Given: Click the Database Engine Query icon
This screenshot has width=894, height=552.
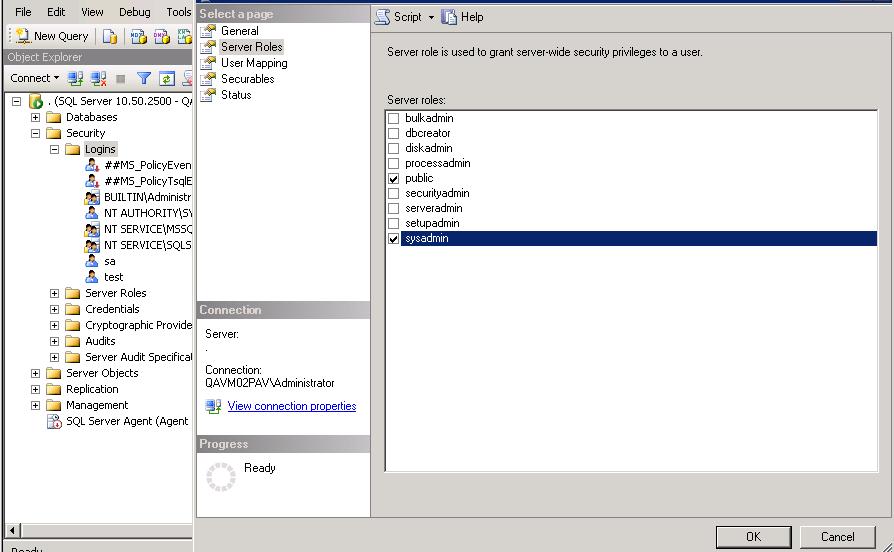Looking at the screenshot, I should coord(110,36).
